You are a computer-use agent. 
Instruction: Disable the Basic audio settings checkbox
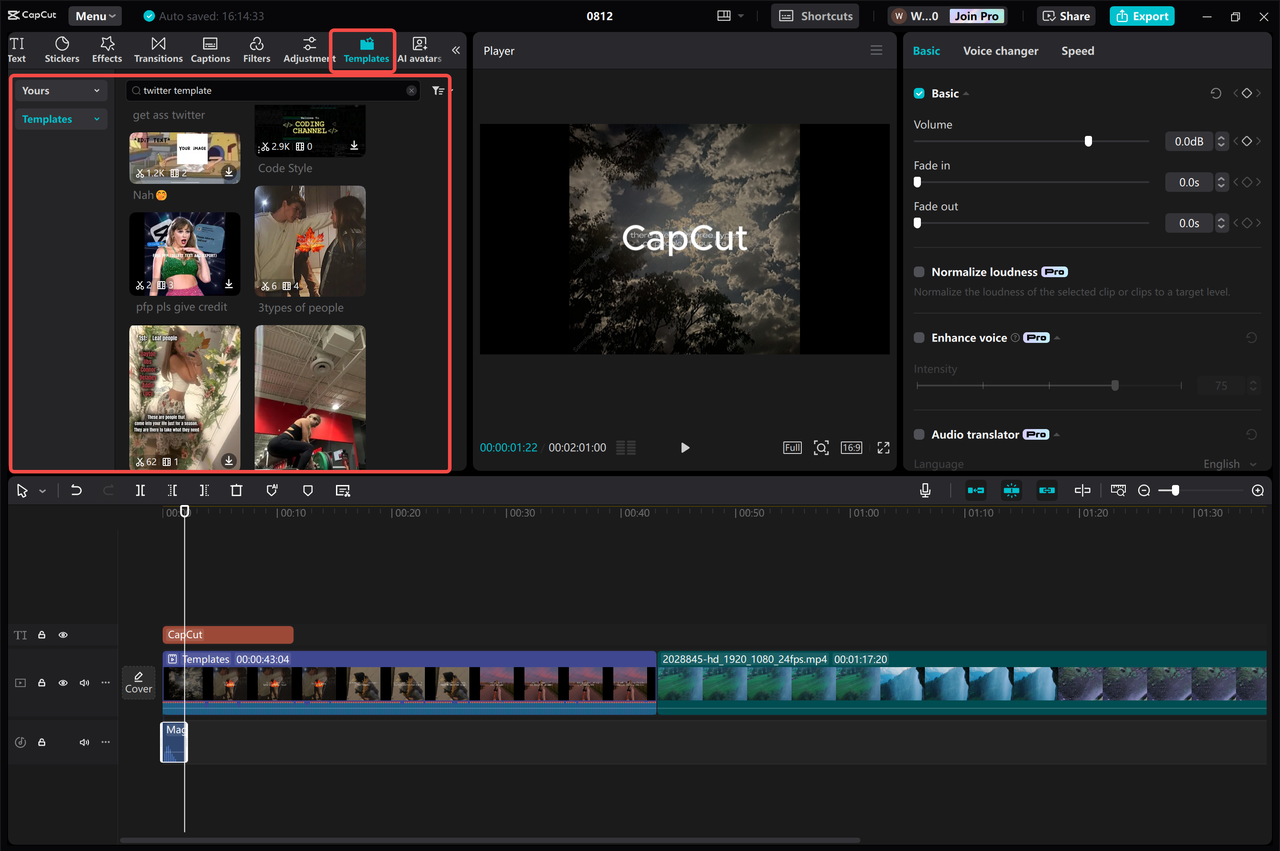click(x=919, y=93)
